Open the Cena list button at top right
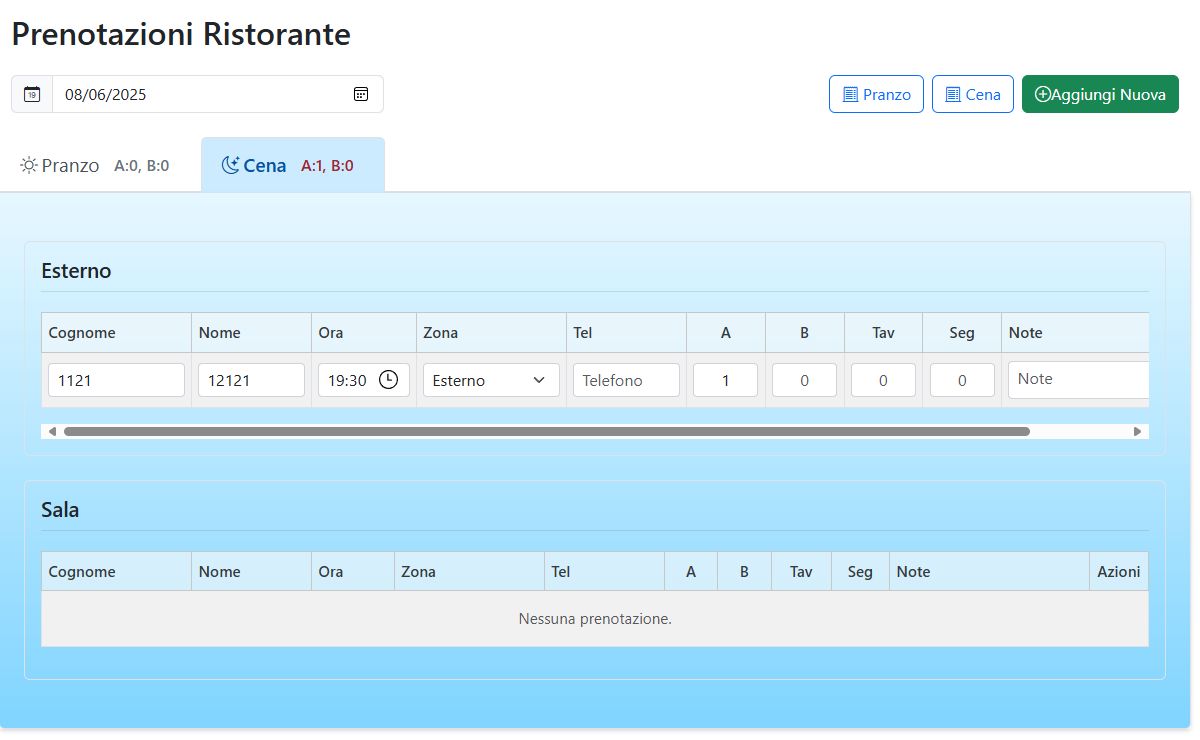This screenshot has width=1200, height=740. pyautogui.click(x=972, y=94)
